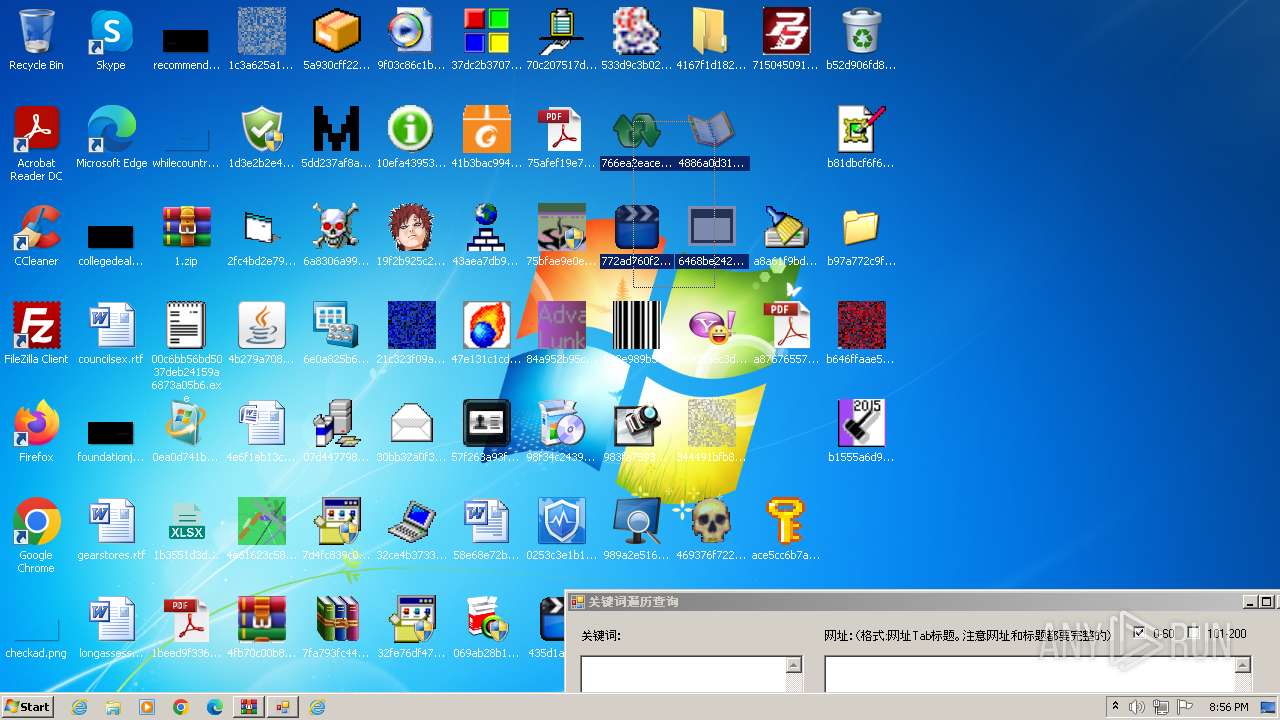Open Windows Explorer from taskbar

click(x=113, y=707)
